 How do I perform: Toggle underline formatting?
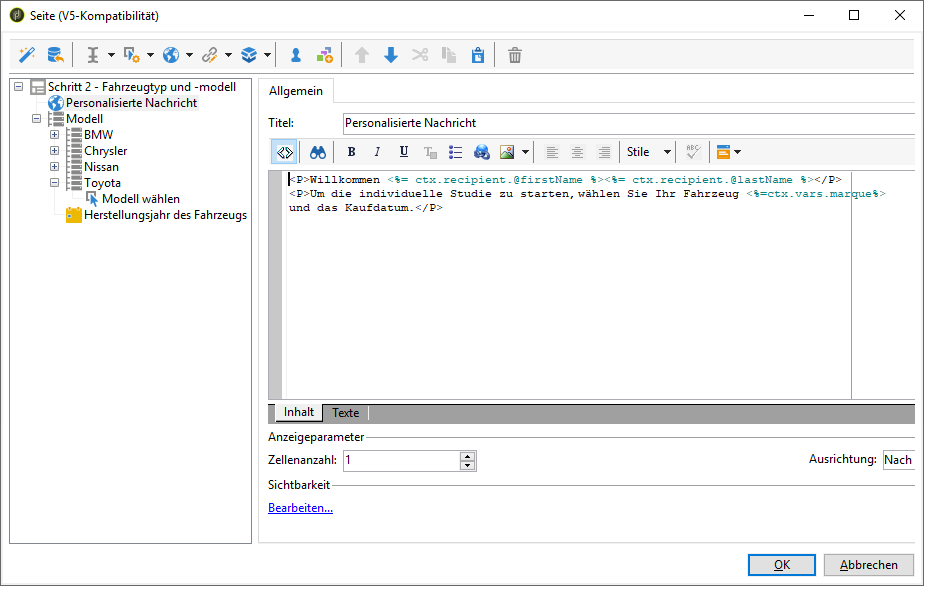404,152
